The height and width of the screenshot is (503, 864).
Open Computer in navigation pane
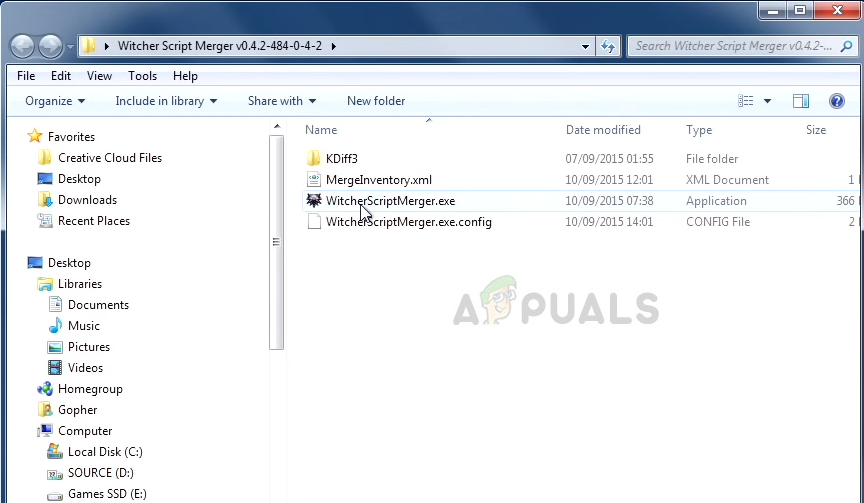pyautogui.click(x=85, y=430)
